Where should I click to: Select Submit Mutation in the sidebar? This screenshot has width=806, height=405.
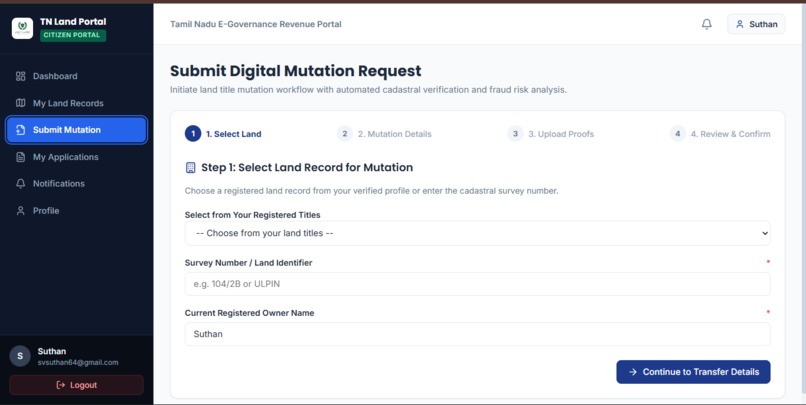[x=77, y=130]
